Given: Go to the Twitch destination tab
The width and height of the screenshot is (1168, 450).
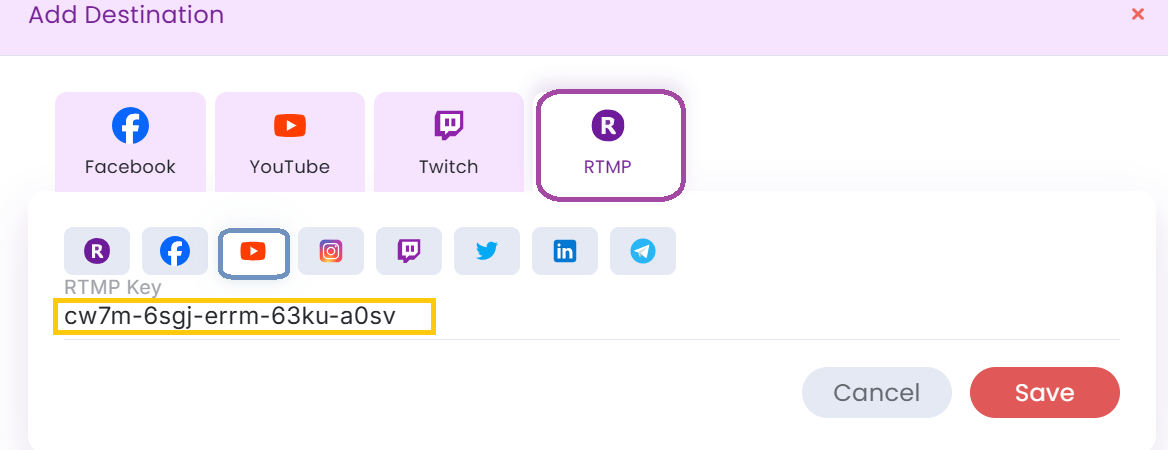Looking at the screenshot, I should click(x=449, y=142).
